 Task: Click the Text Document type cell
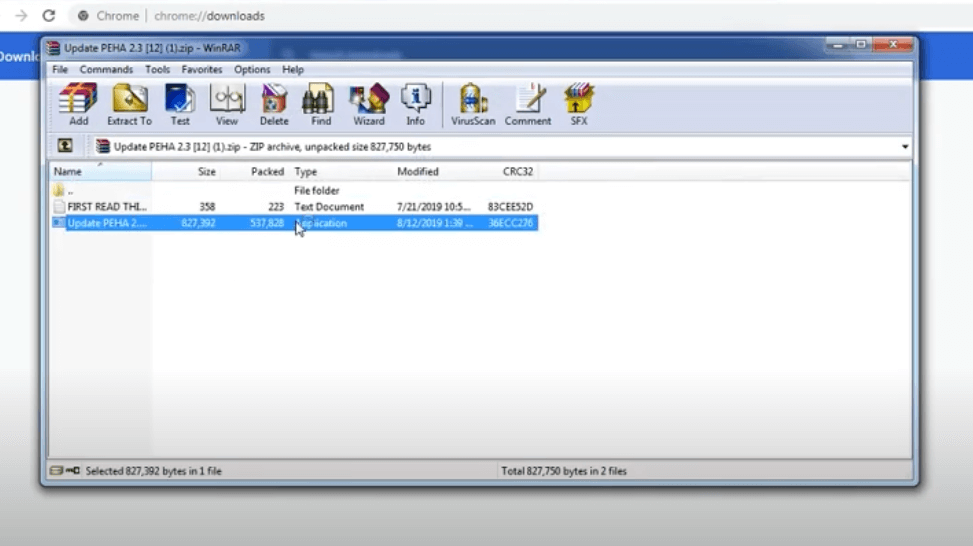pos(329,207)
